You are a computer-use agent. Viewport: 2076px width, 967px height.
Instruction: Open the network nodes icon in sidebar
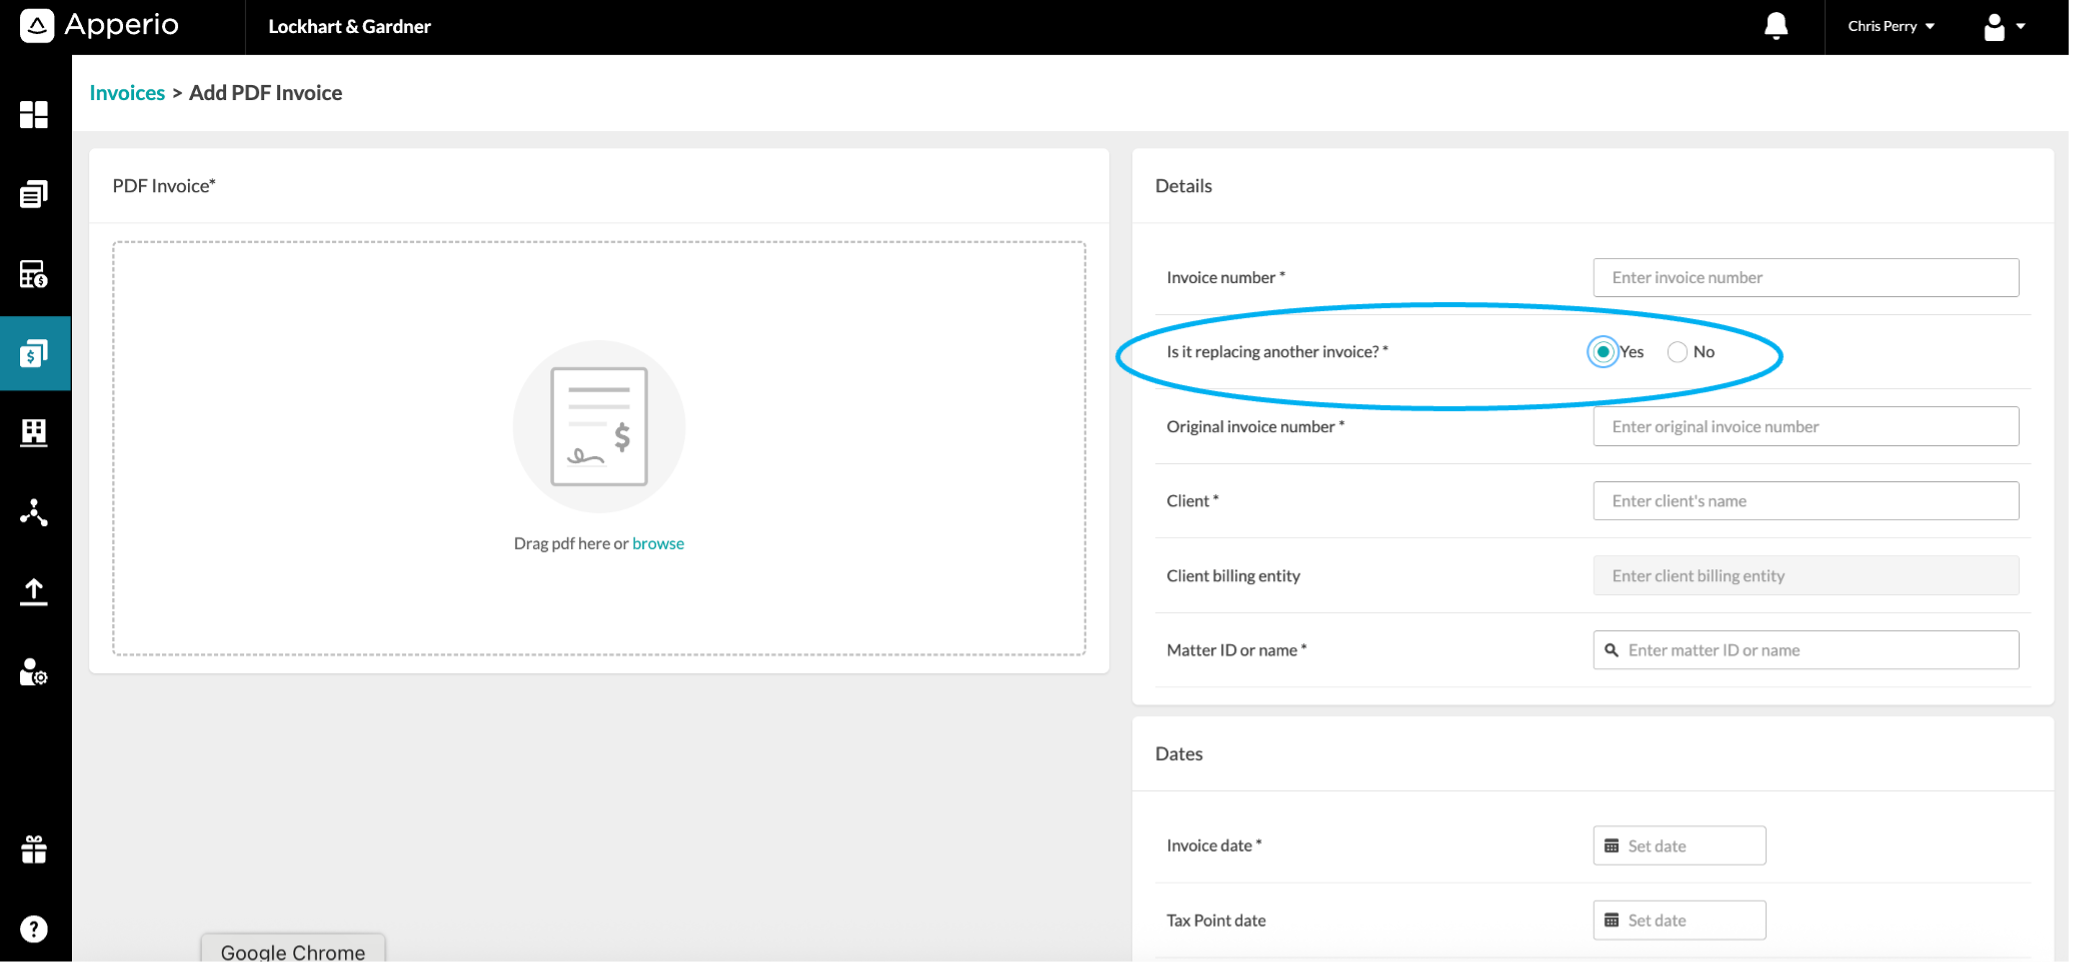(x=34, y=512)
